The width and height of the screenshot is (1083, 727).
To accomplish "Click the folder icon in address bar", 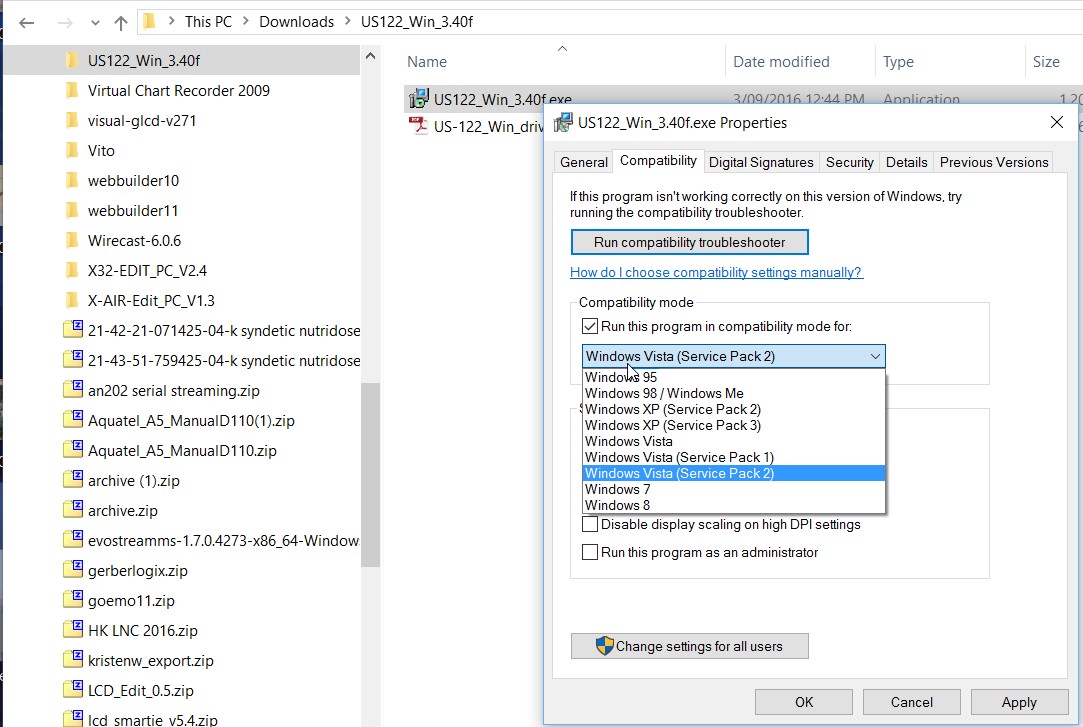I will [x=148, y=21].
